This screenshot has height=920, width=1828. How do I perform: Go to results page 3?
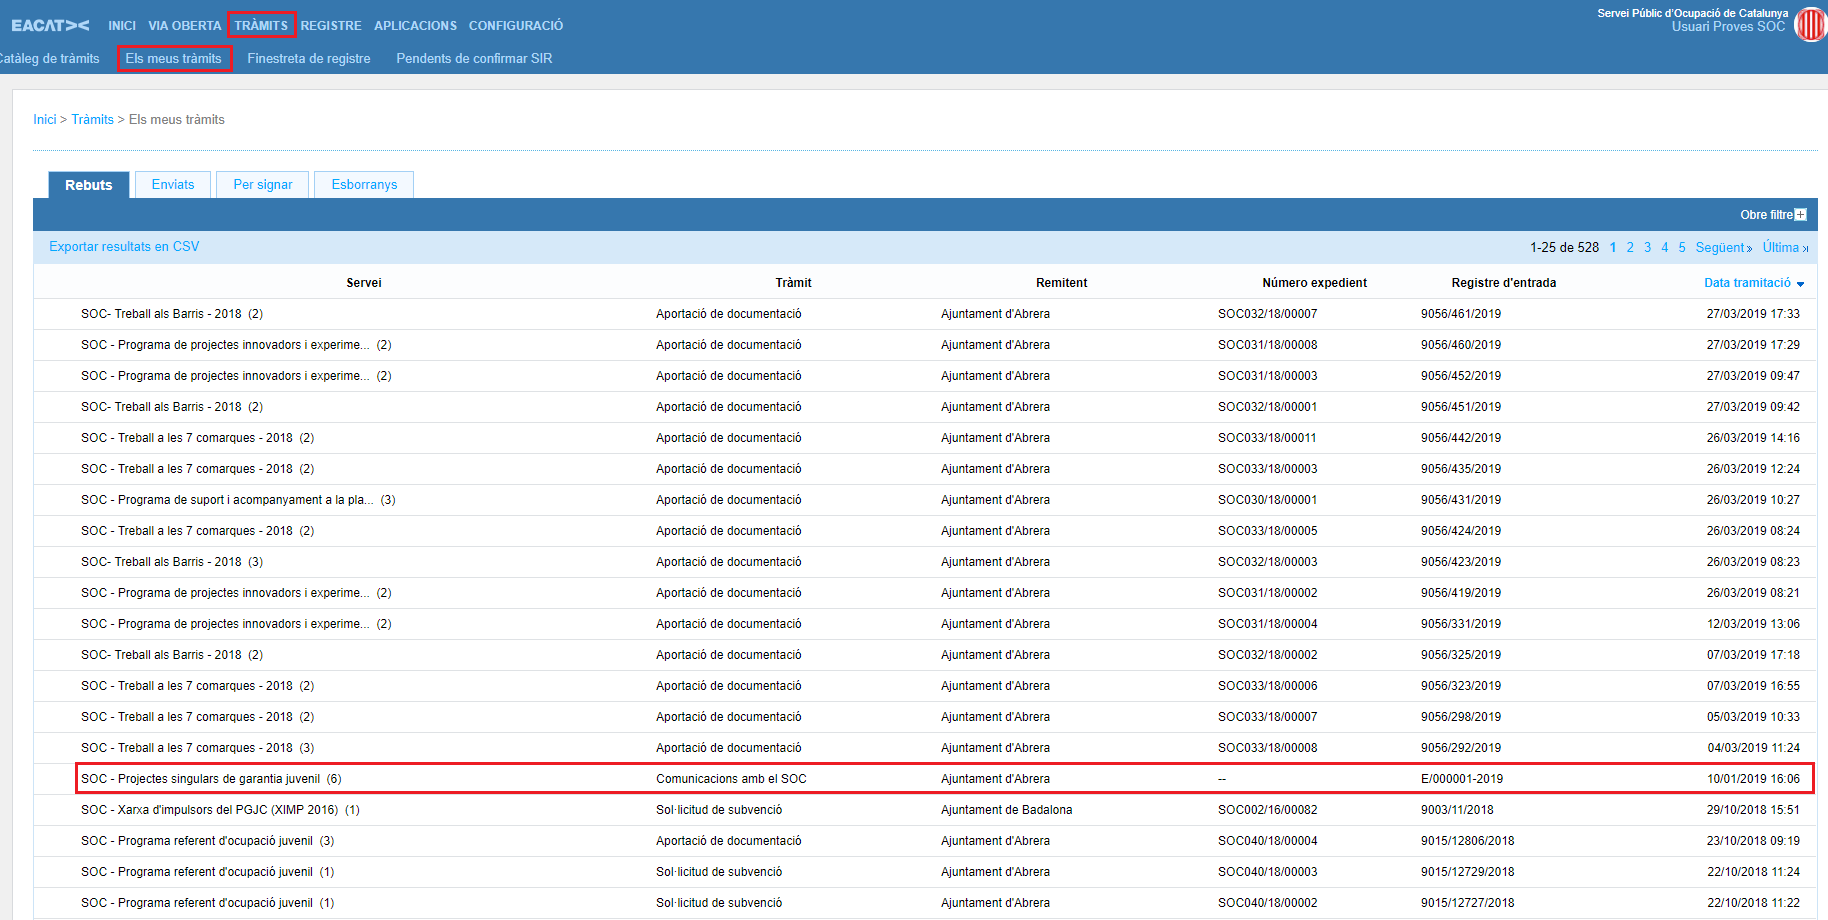(x=1647, y=247)
